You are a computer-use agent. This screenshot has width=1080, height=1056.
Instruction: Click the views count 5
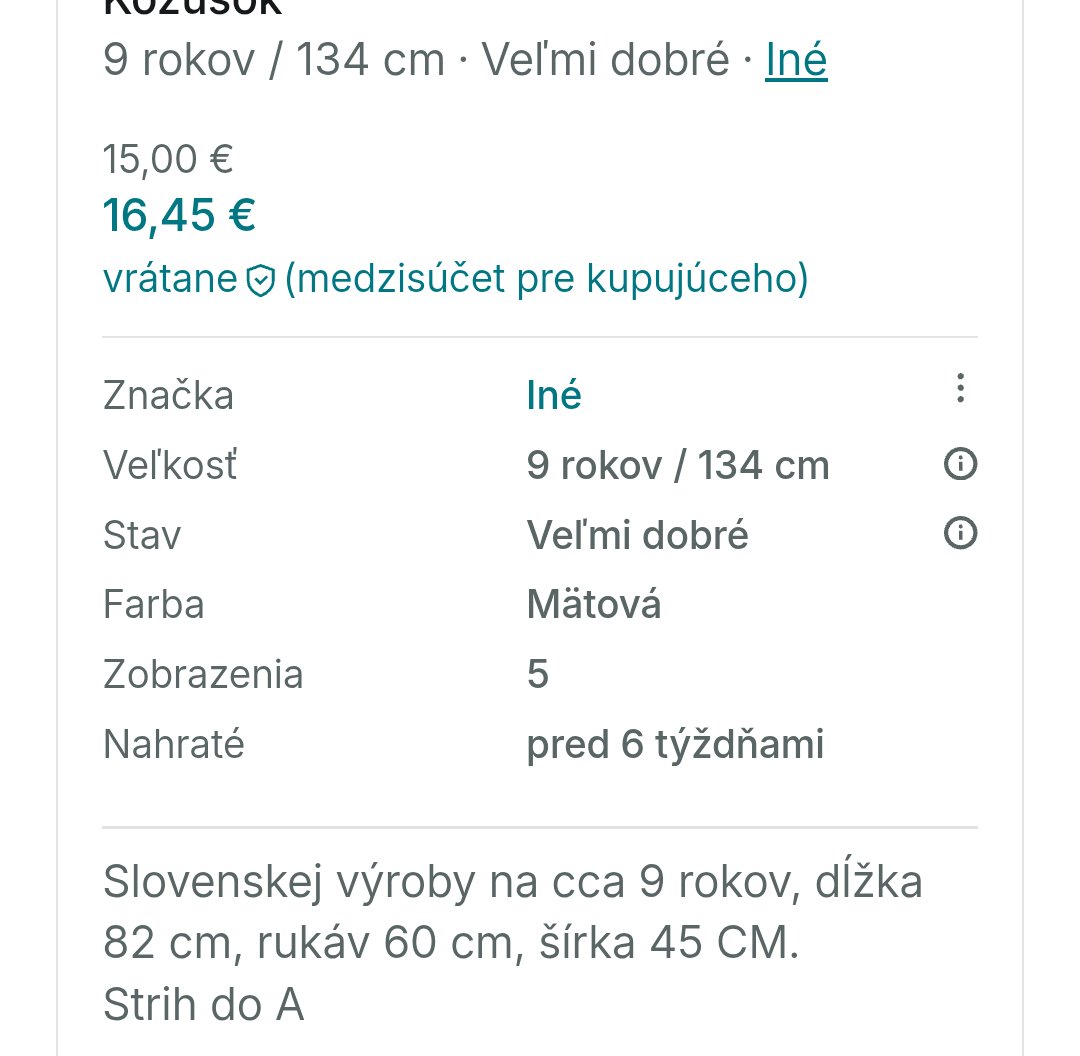click(x=538, y=675)
